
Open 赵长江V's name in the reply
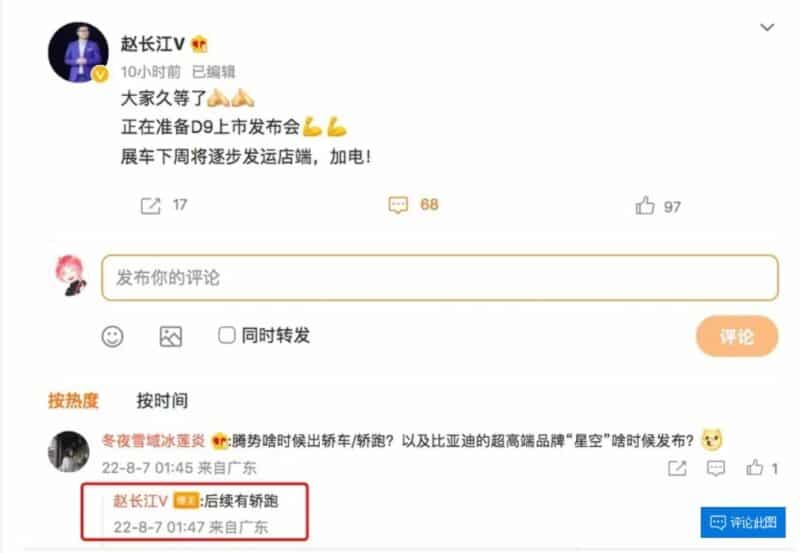point(140,501)
